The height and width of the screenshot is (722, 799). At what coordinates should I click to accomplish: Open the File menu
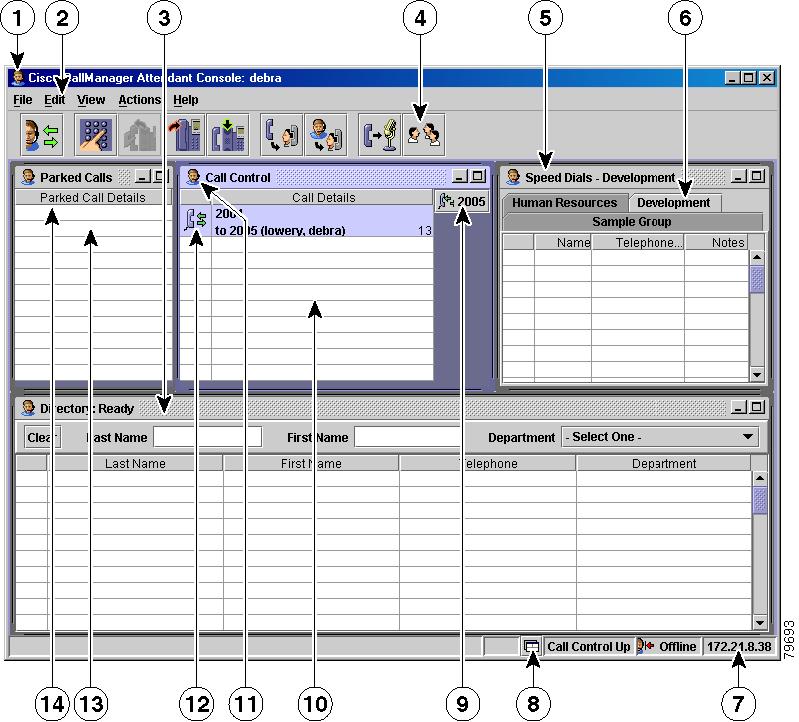pos(22,100)
